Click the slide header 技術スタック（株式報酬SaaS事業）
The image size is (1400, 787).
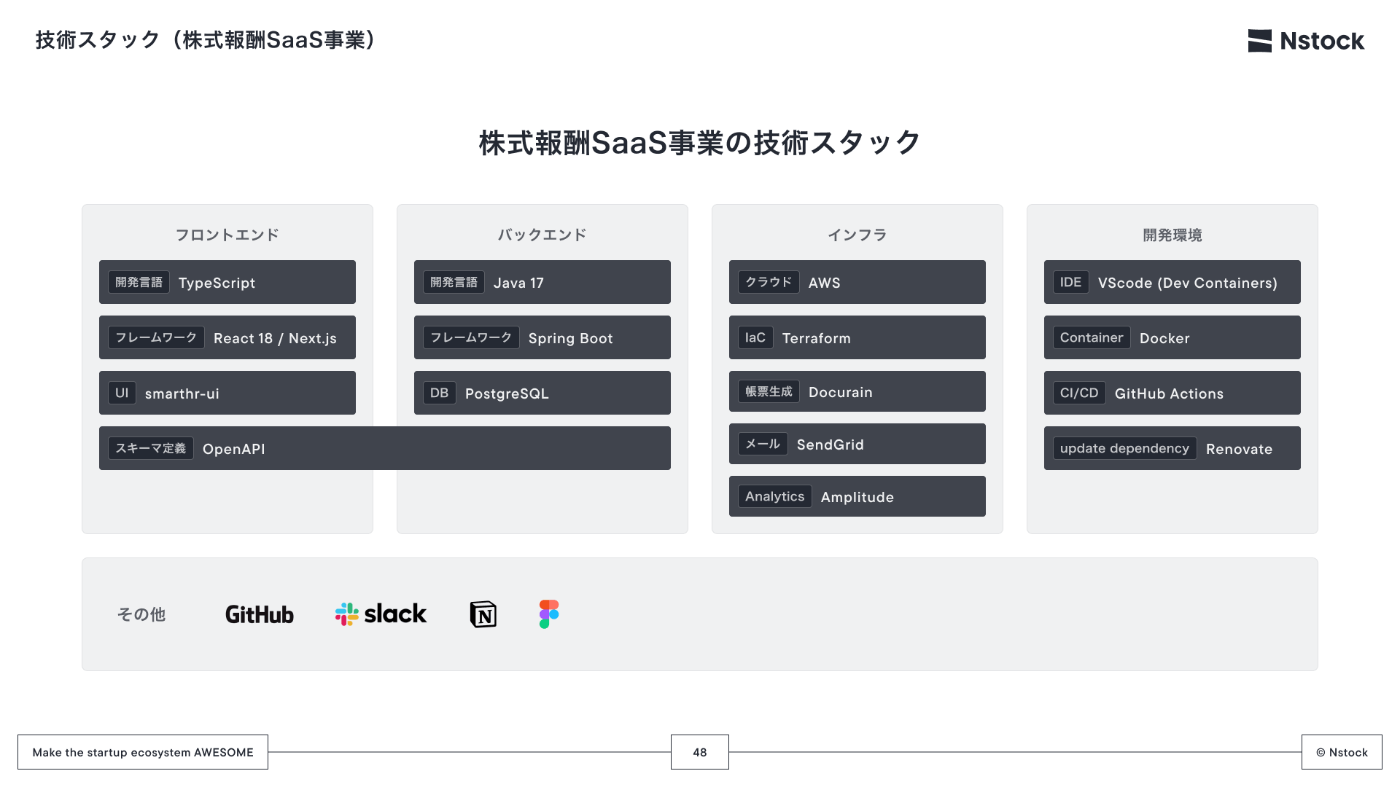point(205,40)
